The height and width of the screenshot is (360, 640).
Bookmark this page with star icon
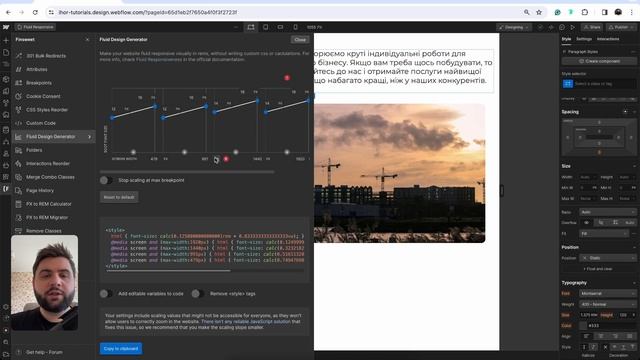(x=539, y=12)
